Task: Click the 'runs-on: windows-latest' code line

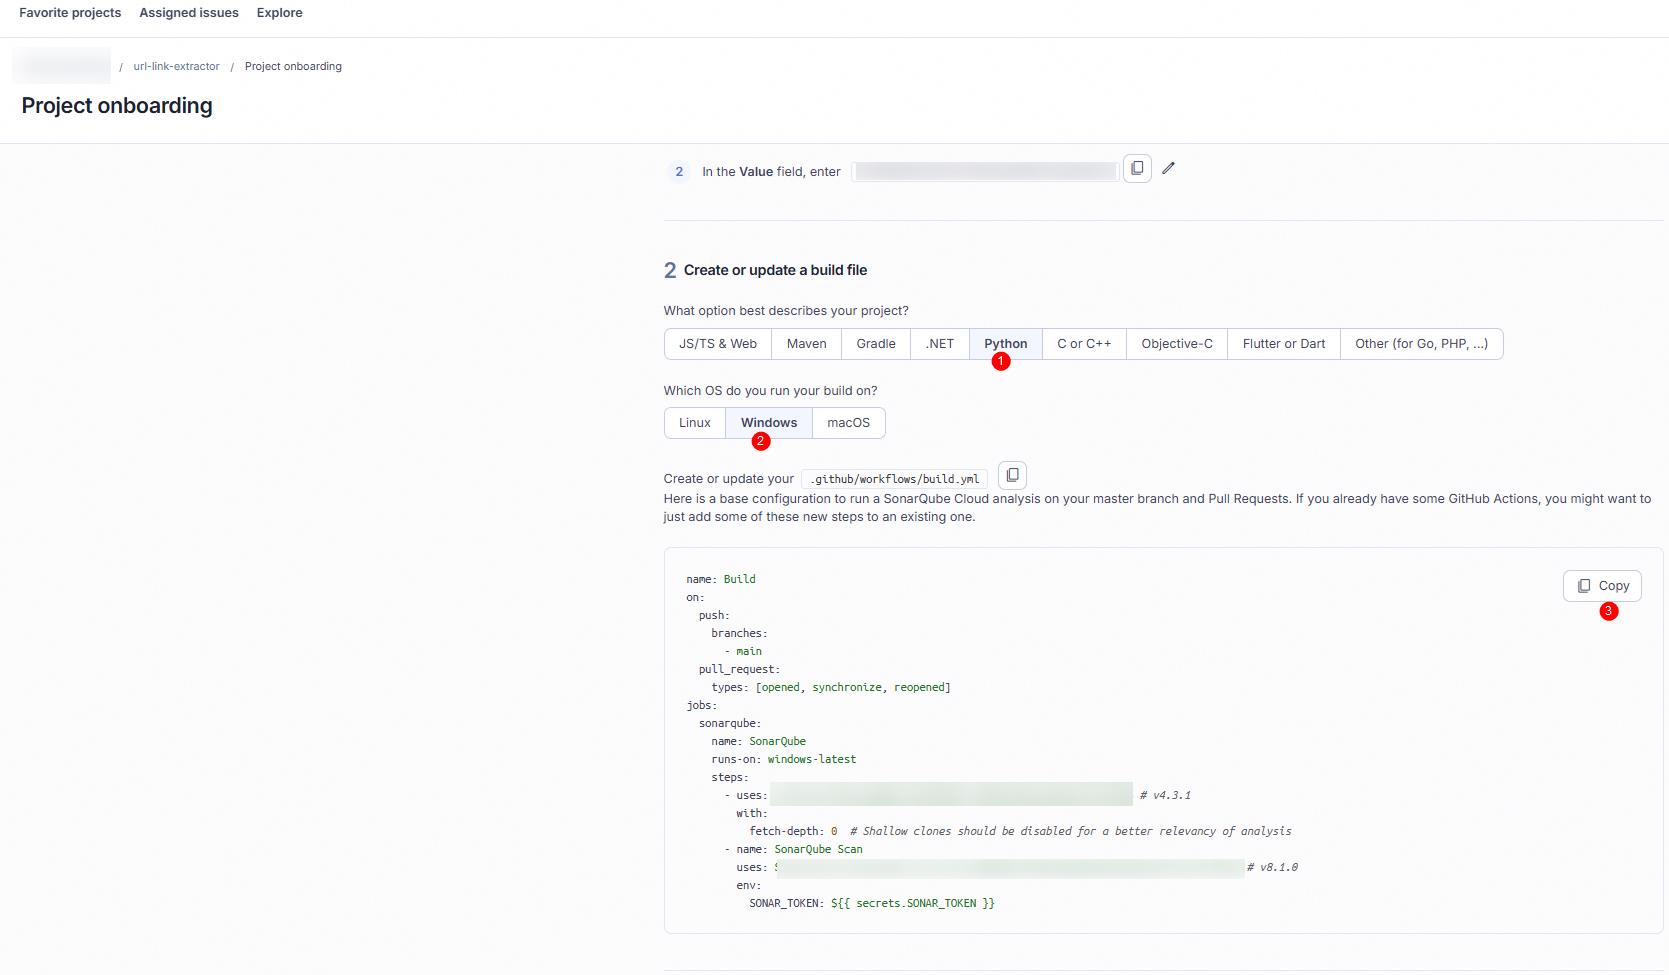Action: 784,759
